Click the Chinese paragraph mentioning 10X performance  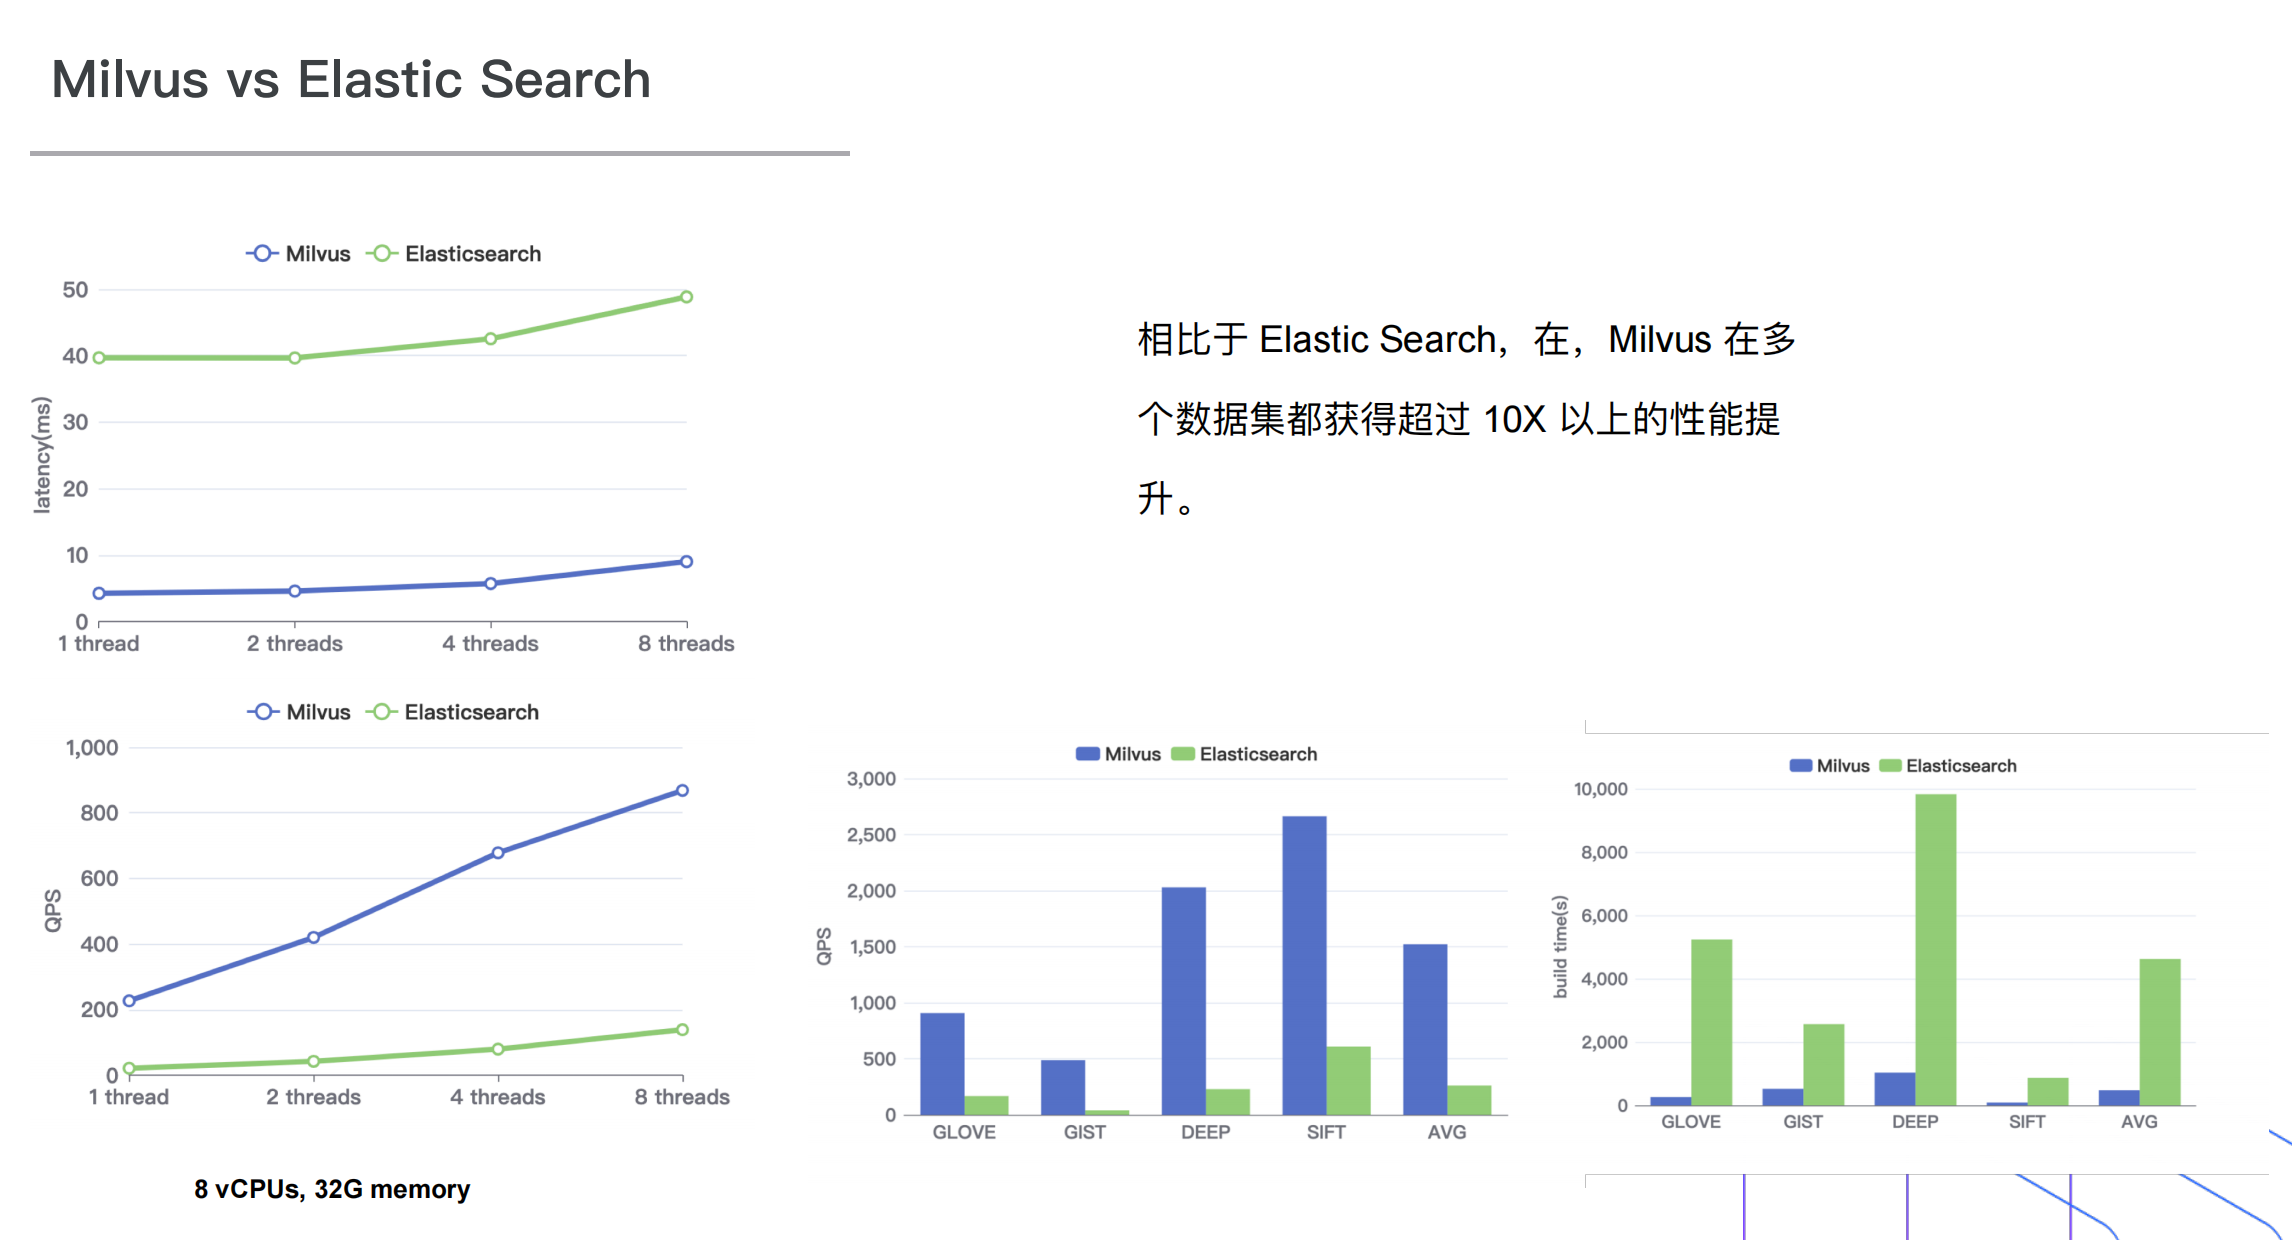(1467, 418)
